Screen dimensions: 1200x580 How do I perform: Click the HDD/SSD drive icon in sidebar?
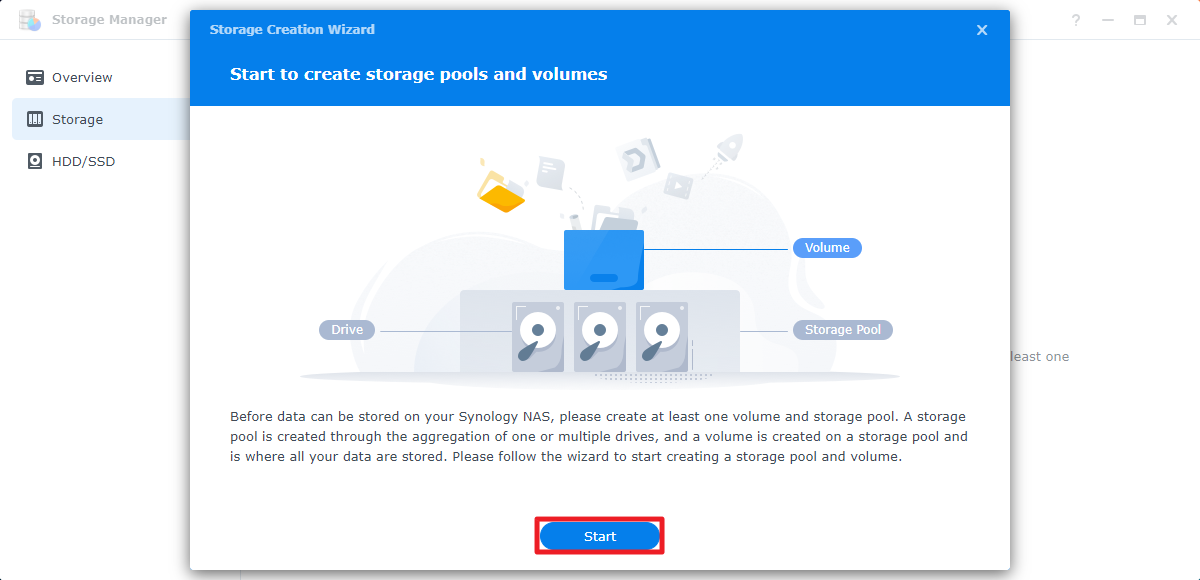click(35, 161)
